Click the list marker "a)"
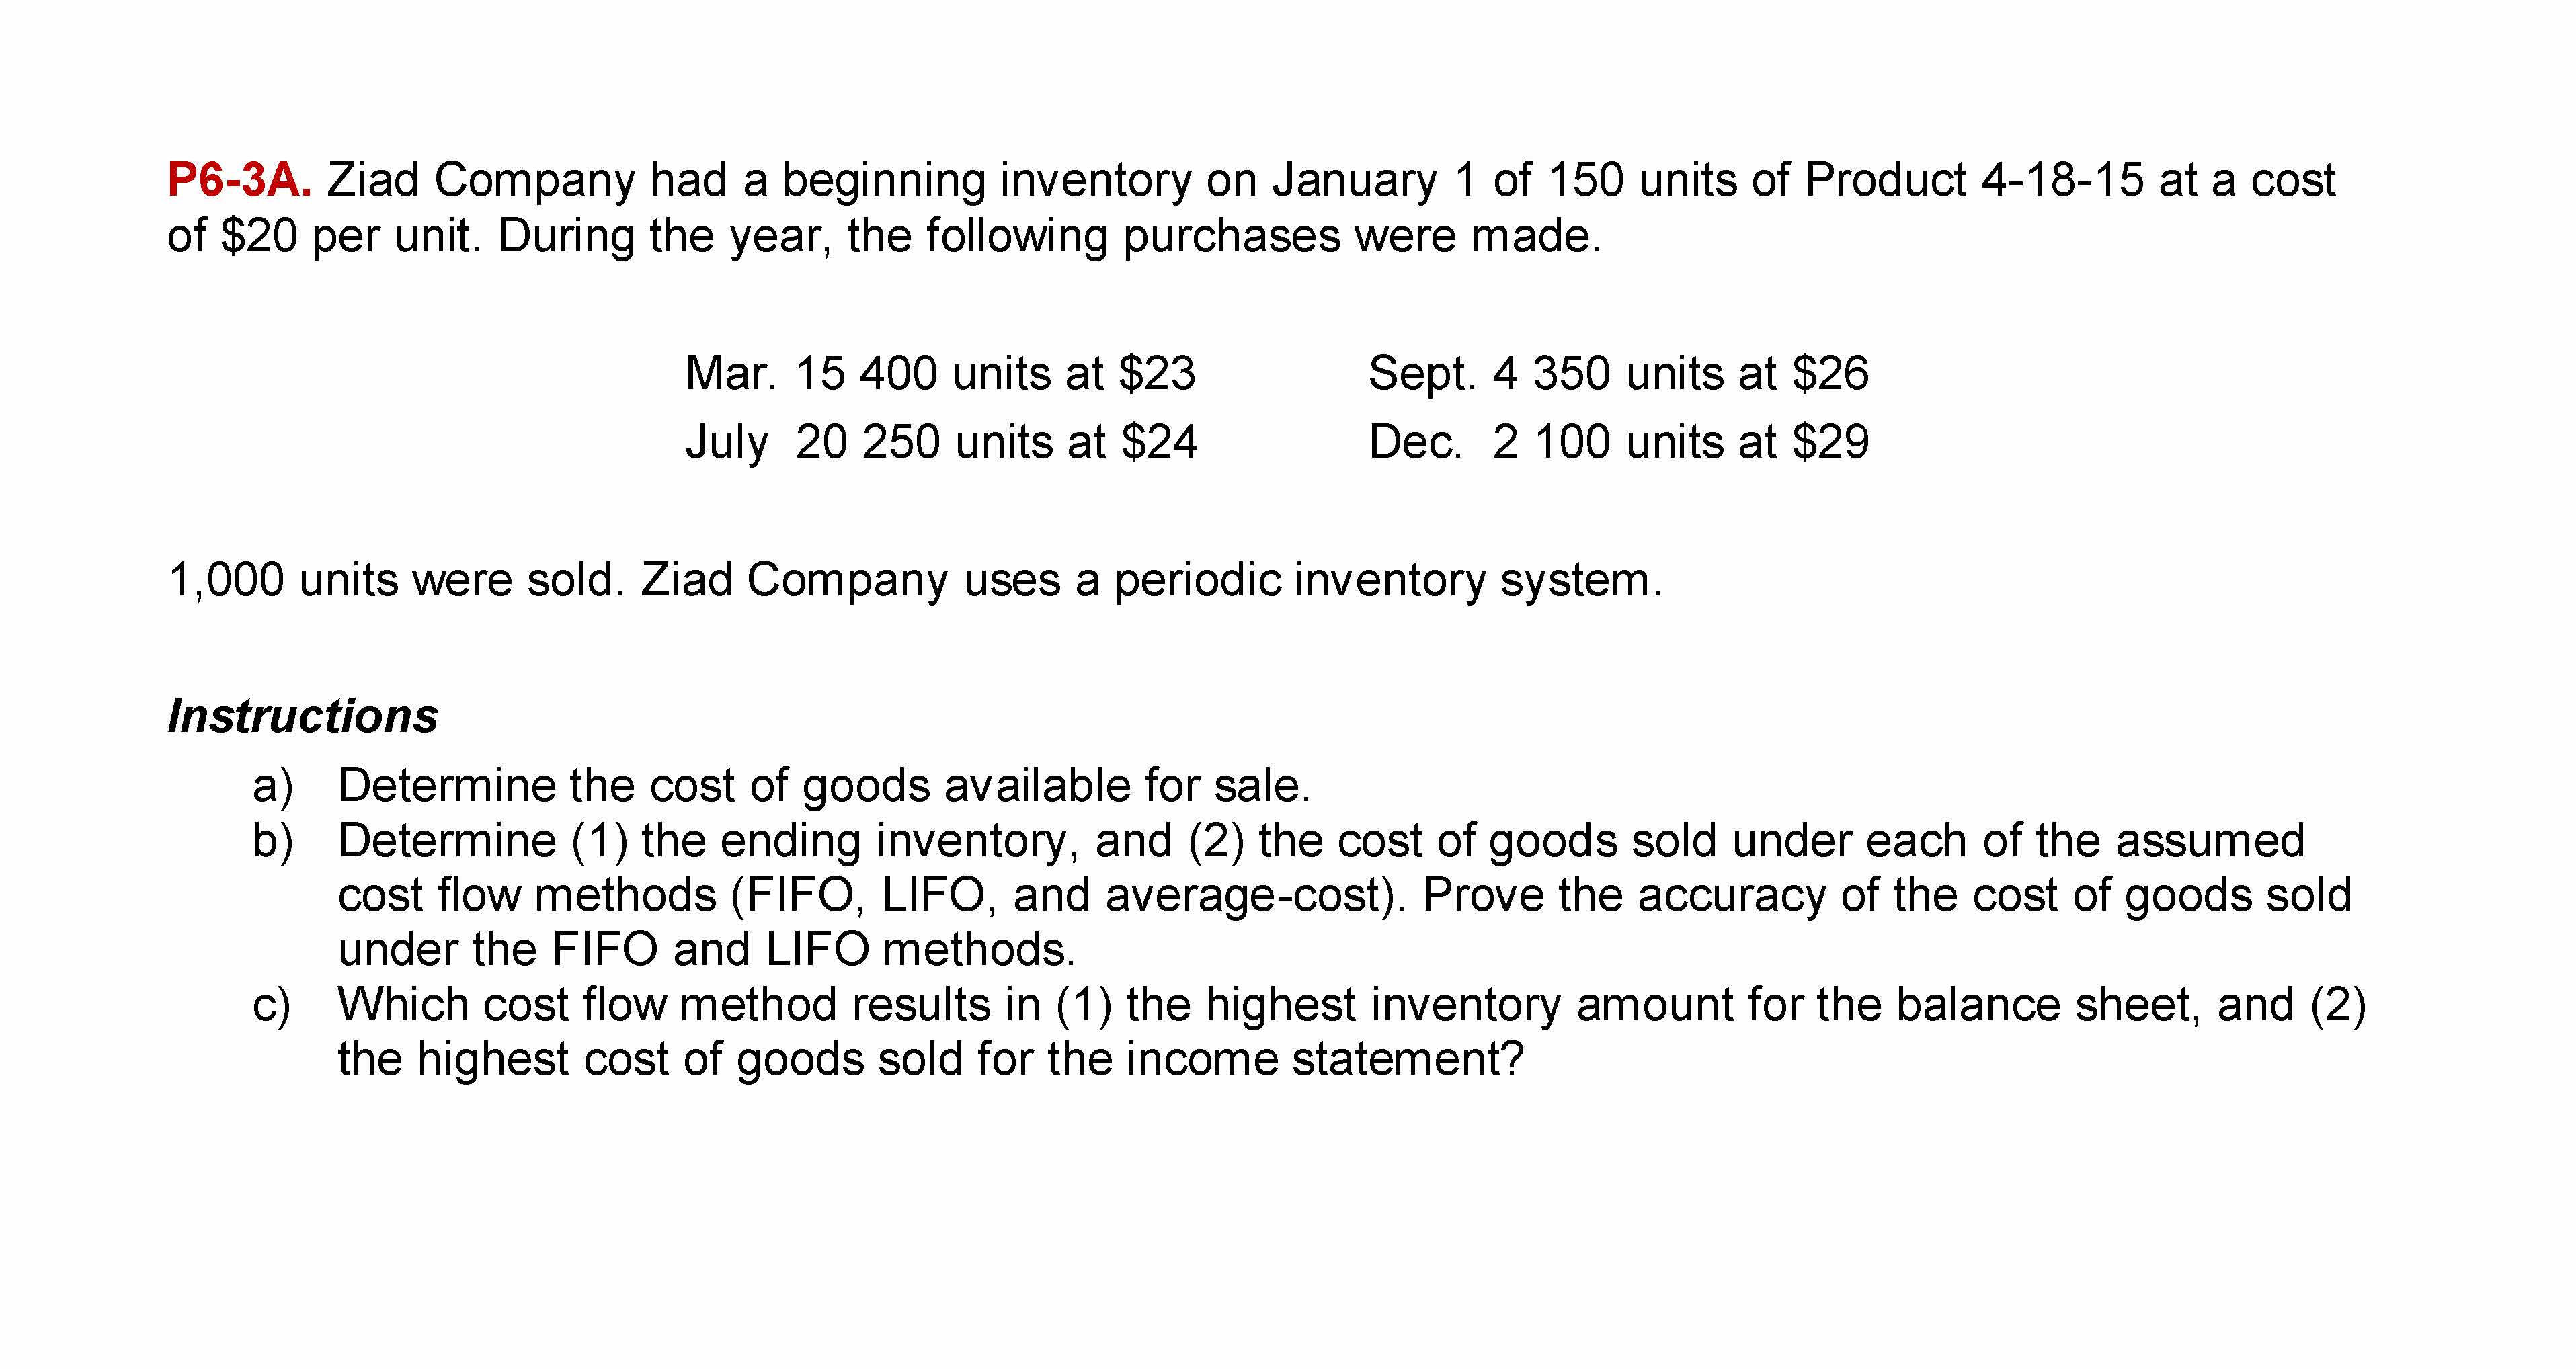2576x1369 pixels. 272,786
